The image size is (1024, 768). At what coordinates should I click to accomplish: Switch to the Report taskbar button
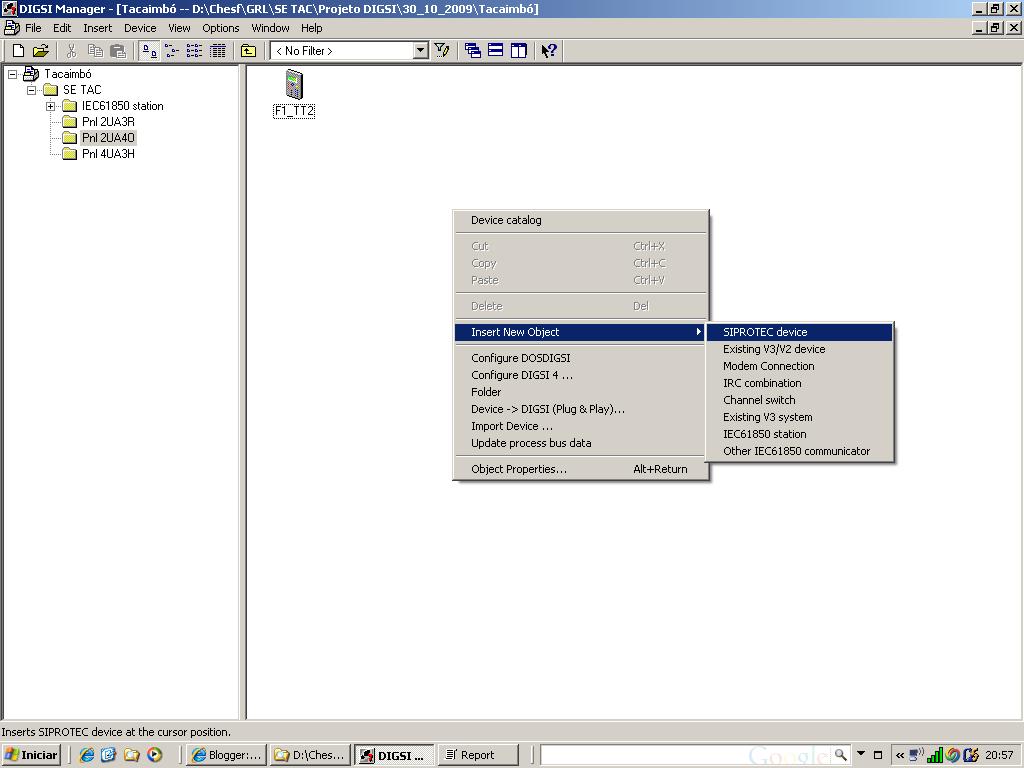(x=478, y=755)
